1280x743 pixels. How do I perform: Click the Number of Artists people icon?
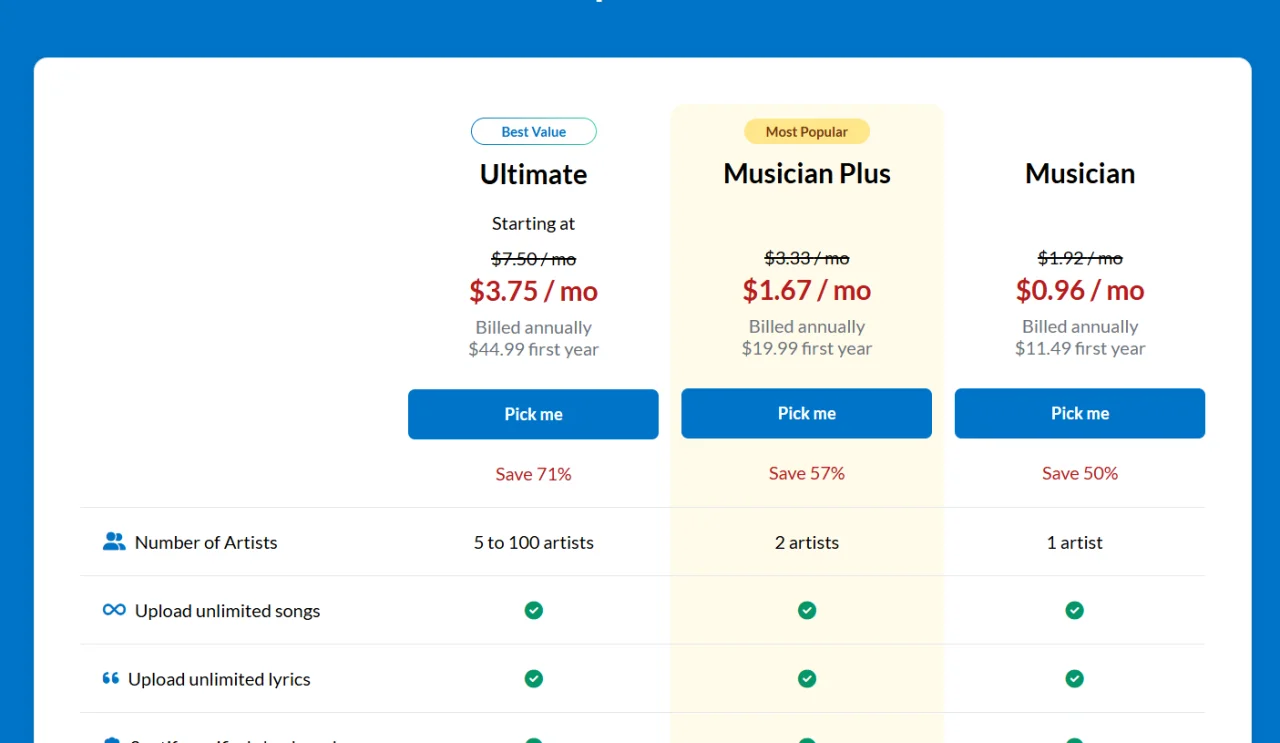click(x=114, y=542)
